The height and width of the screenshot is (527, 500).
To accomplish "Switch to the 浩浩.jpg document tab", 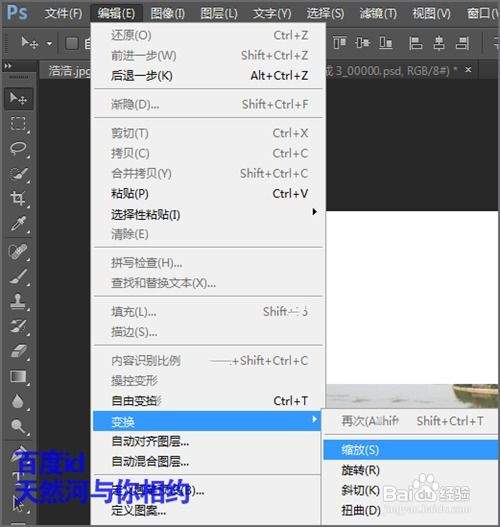I will 65,71.
